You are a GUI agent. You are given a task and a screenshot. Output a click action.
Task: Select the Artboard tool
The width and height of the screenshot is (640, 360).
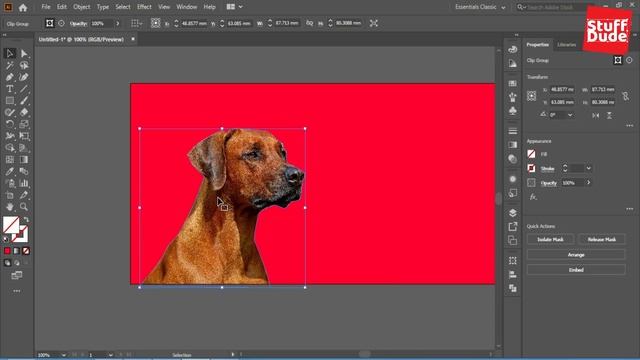click(x=10, y=195)
